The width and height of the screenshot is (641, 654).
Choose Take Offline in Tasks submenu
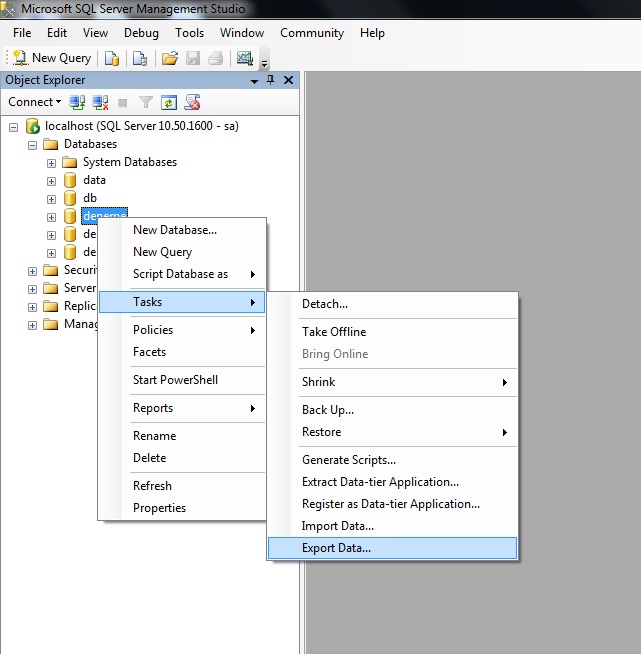[x=392, y=332]
